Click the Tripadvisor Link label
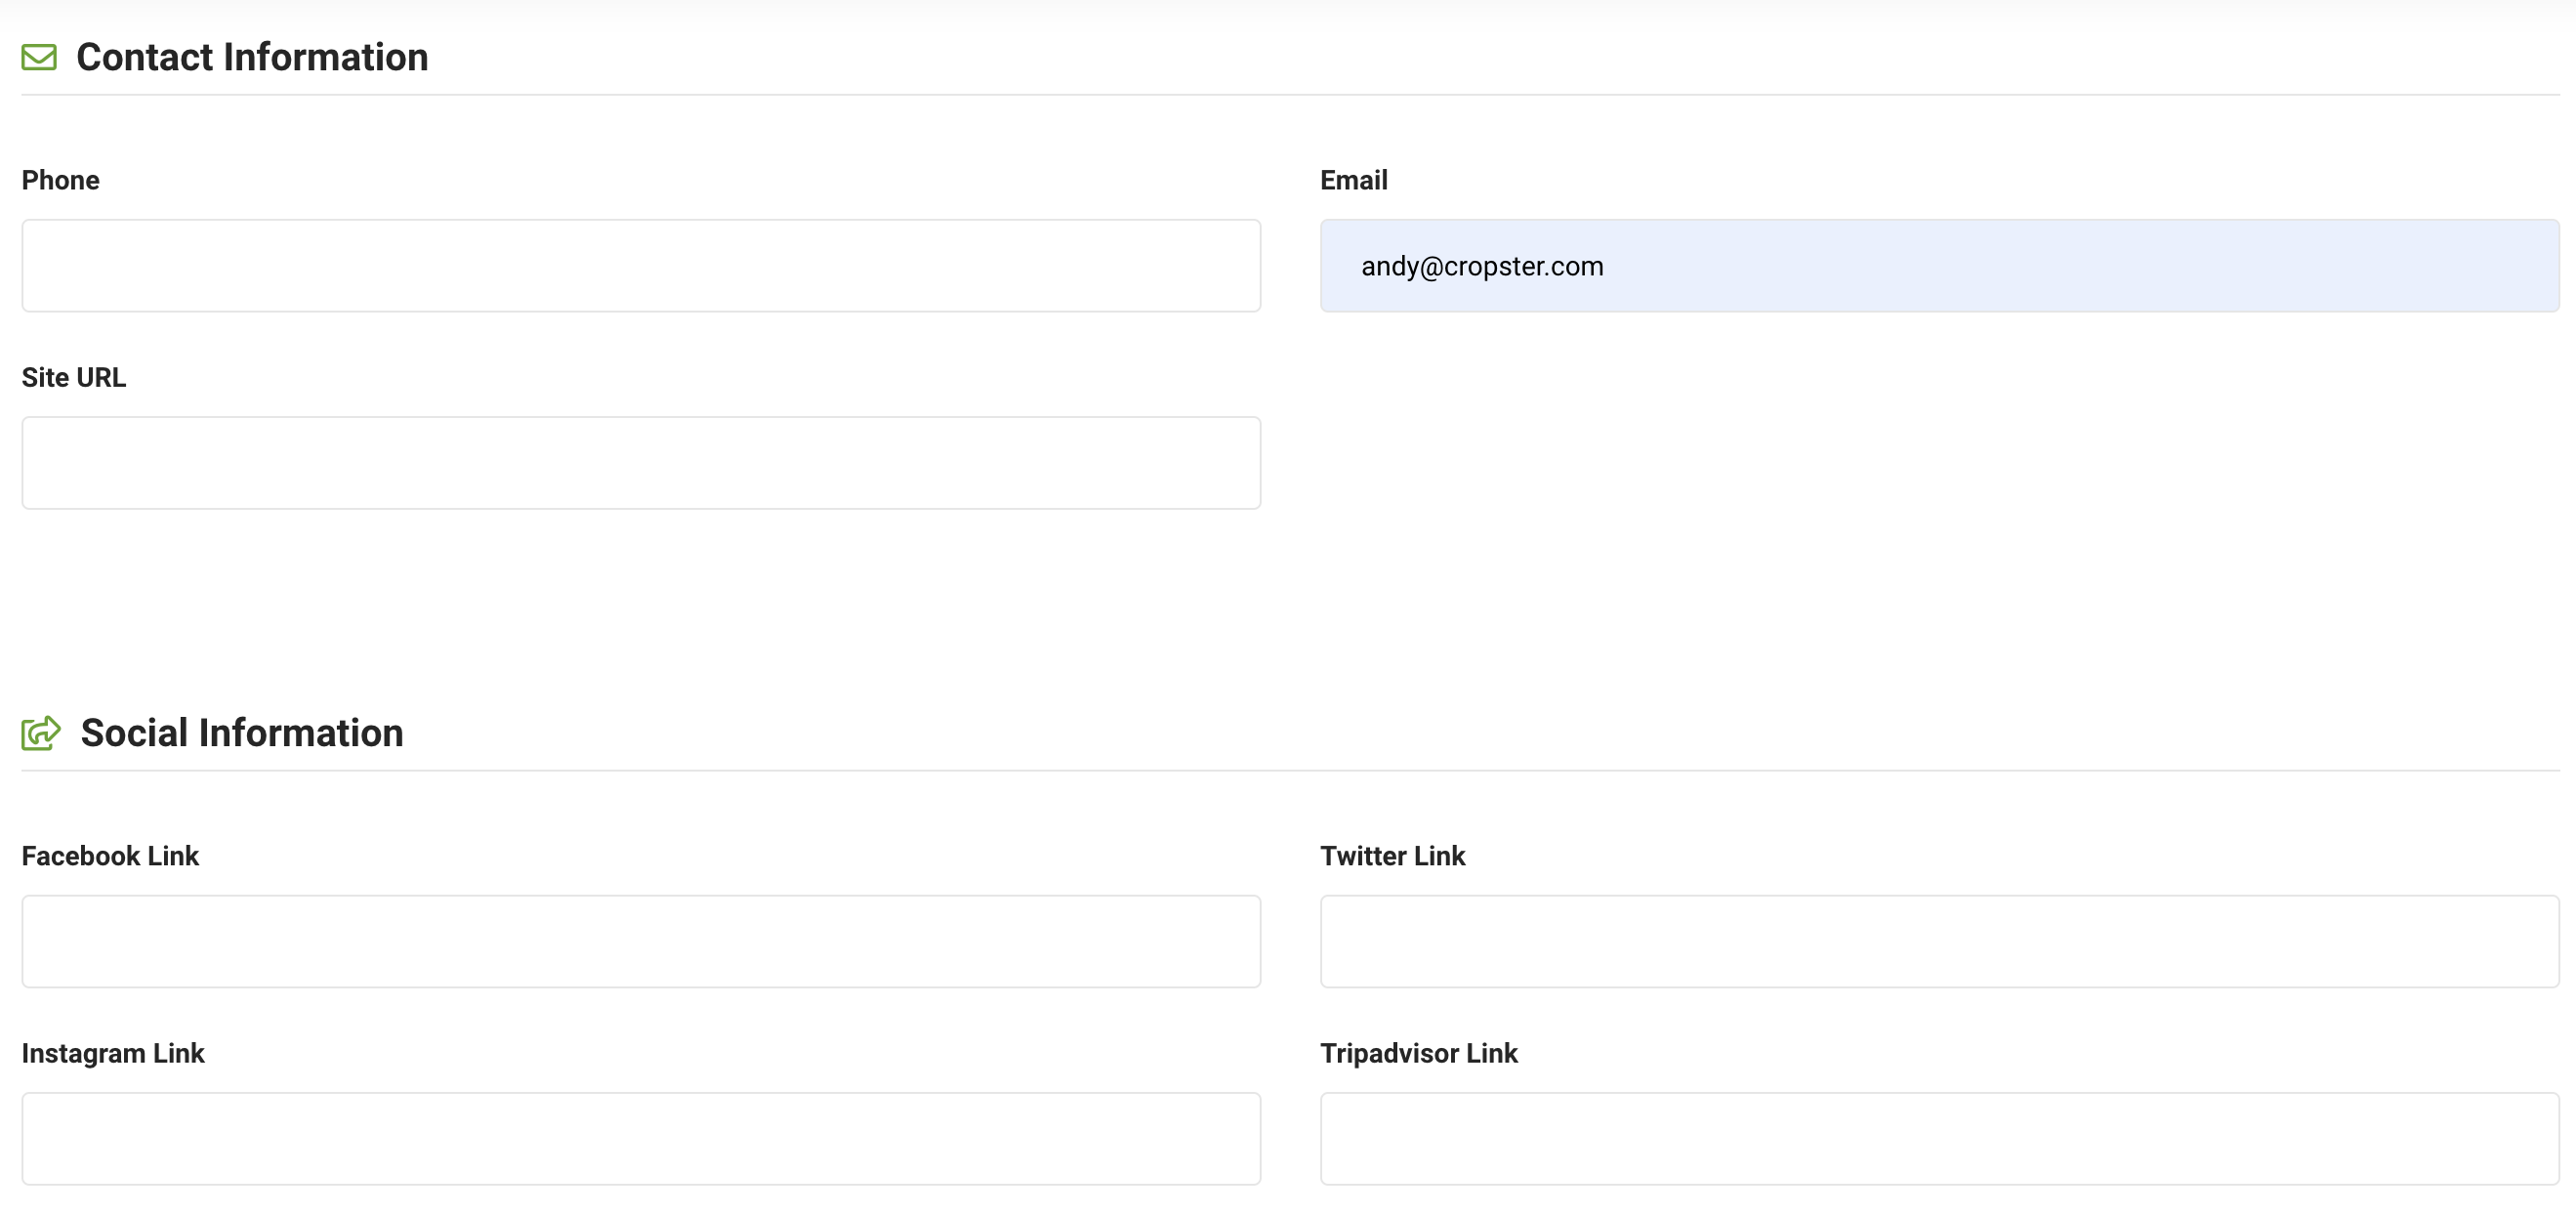 point(1419,1053)
